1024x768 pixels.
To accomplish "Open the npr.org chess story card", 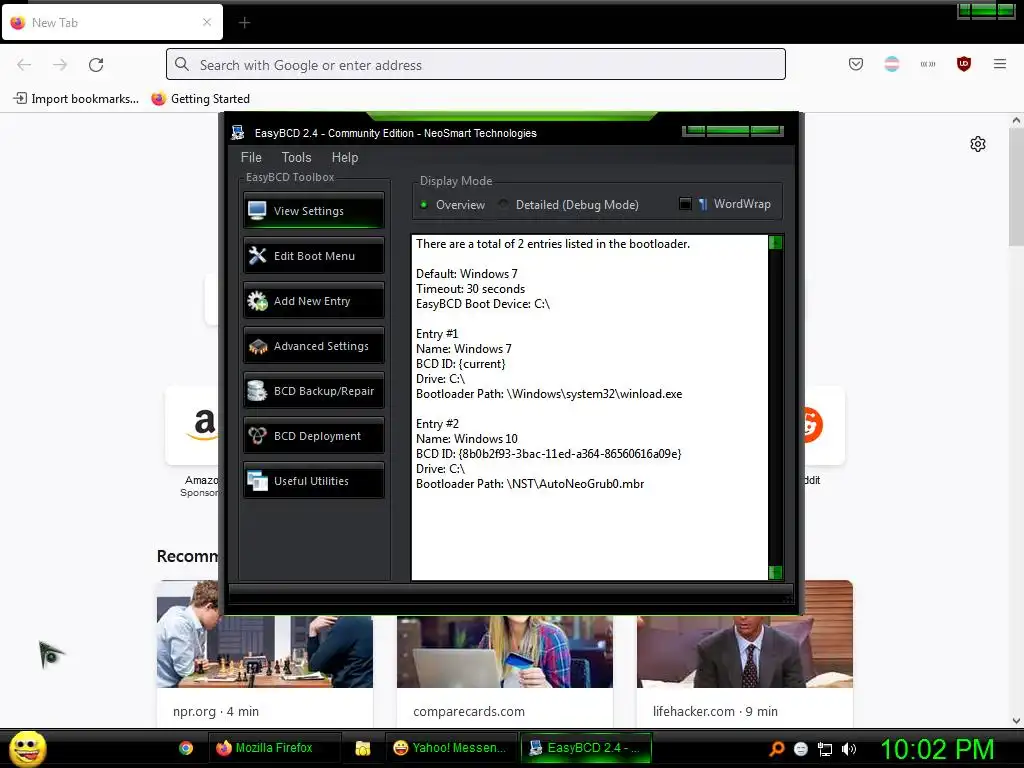I will pyautogui.click(x=264, y=653).
